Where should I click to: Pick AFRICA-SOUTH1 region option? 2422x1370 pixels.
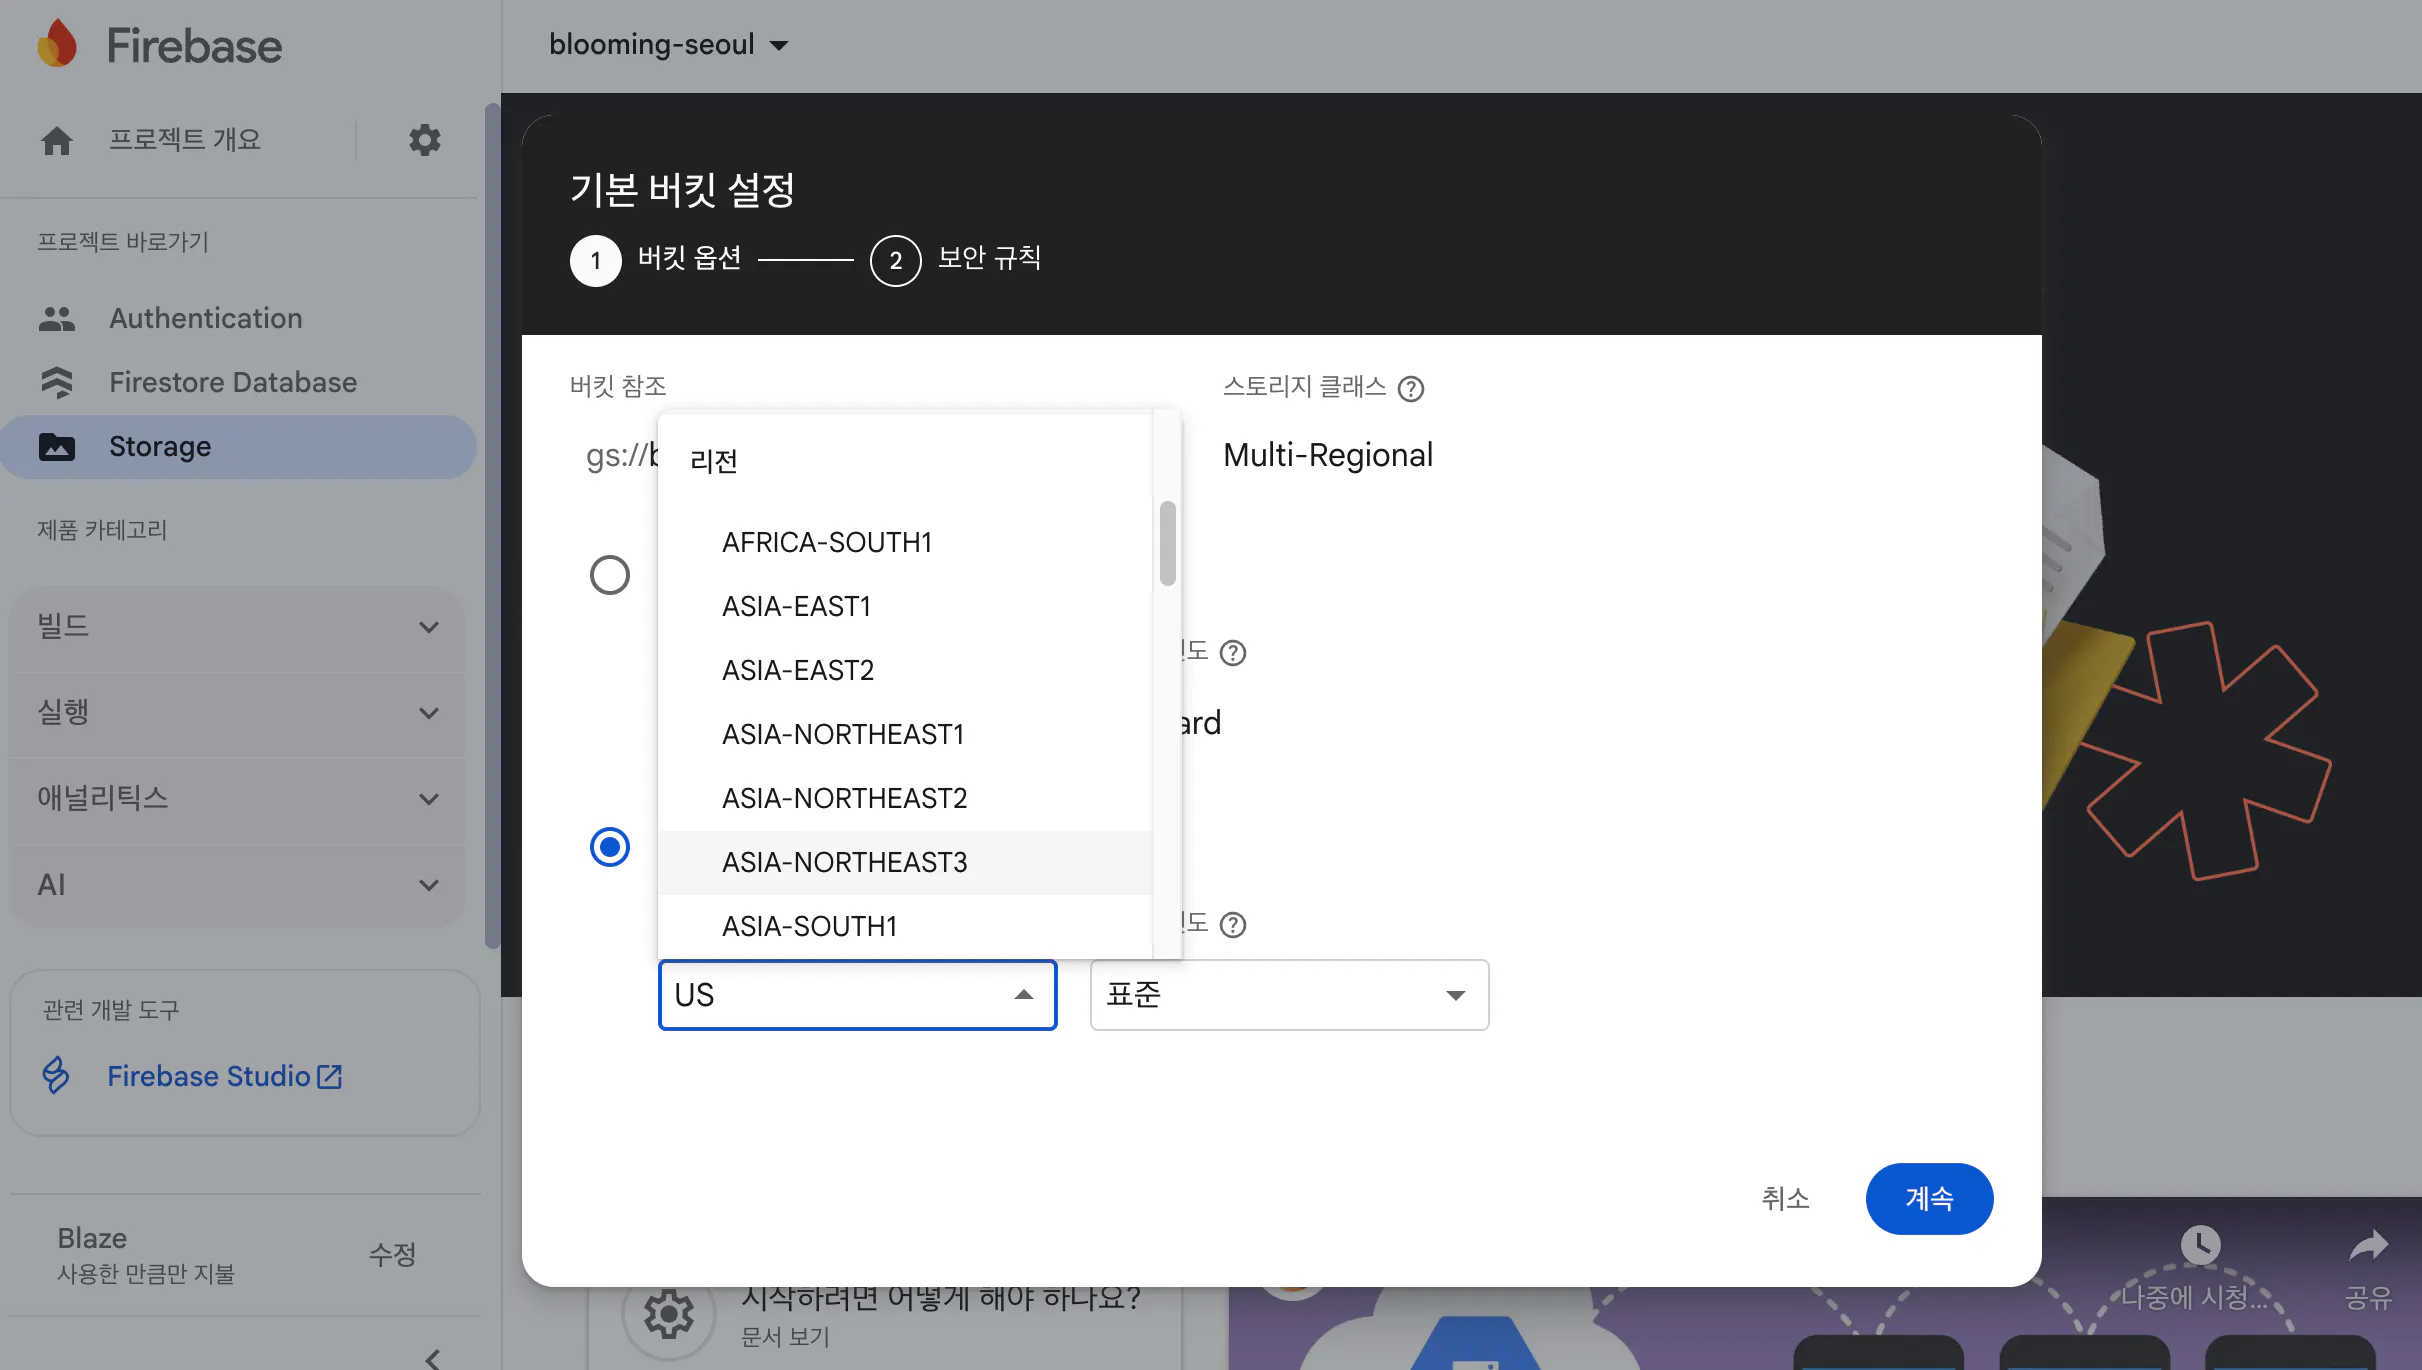pos(826,542)
